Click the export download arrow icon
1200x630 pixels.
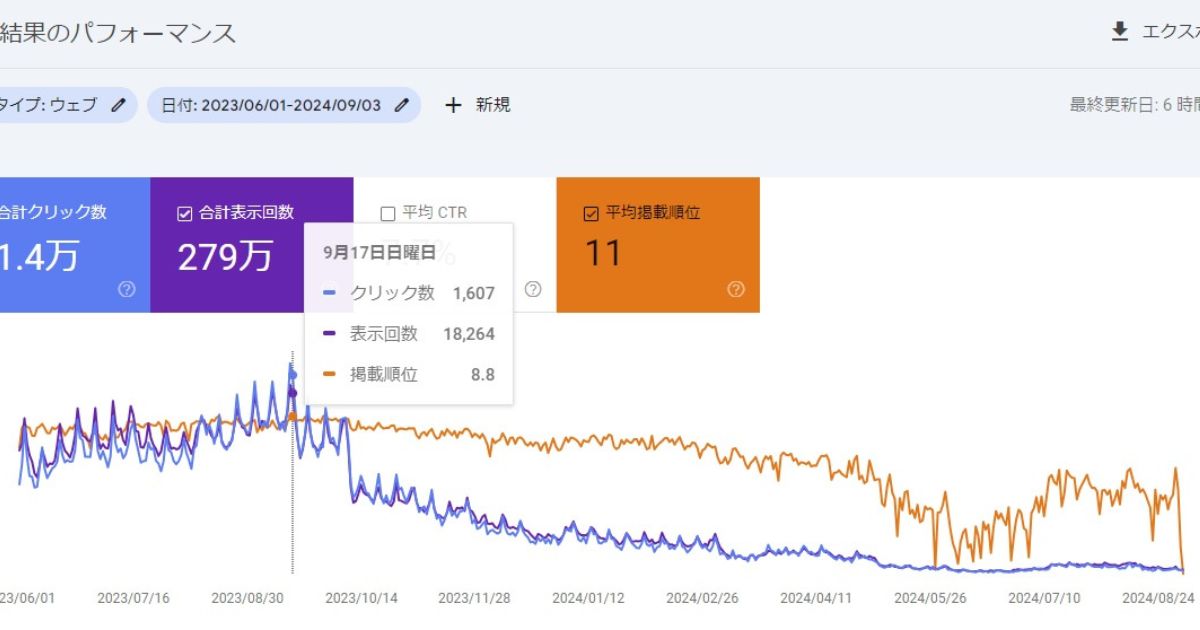click(1120, 32)
